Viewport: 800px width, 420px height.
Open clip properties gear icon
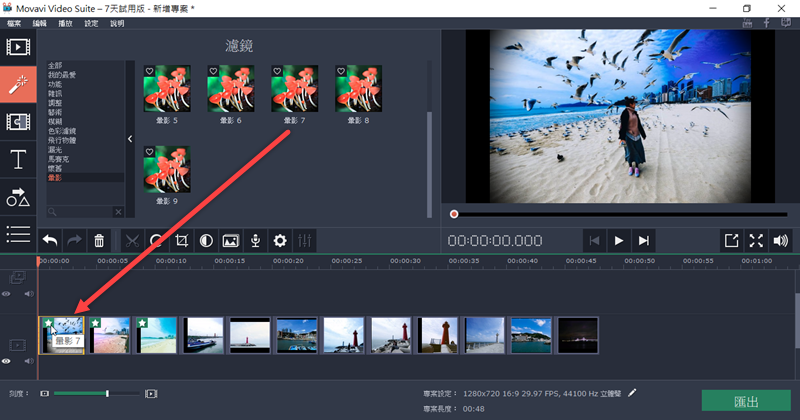(x=280, y=241)
